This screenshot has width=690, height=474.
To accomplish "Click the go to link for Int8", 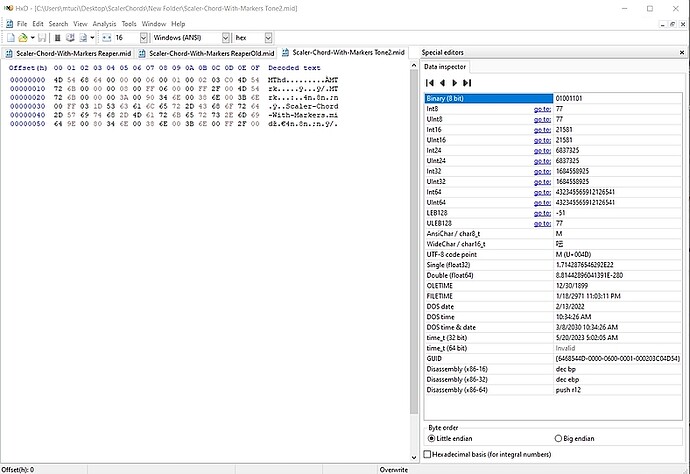I will click(542, 109).
